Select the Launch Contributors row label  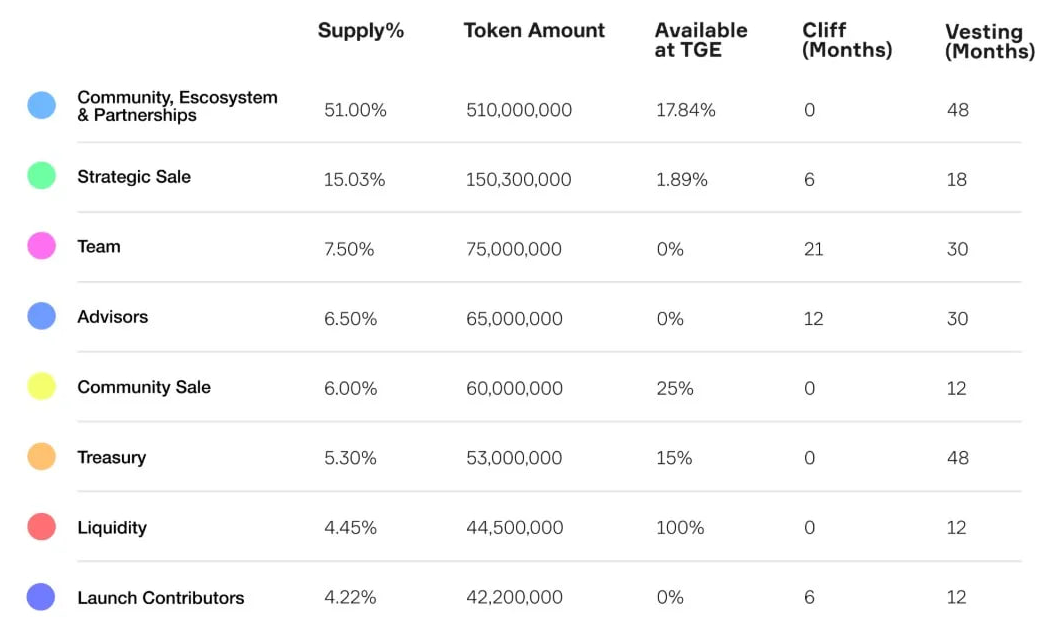point(161,598)
